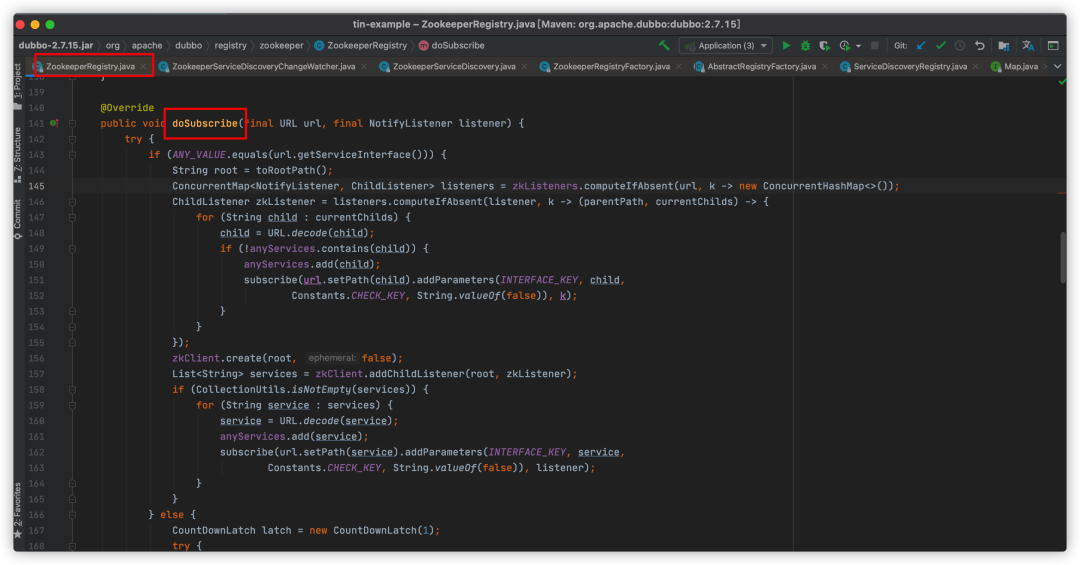Open Project Structure folder icon in toolbar
The width and height of the screenshot is (1080, 565).
1004,45
